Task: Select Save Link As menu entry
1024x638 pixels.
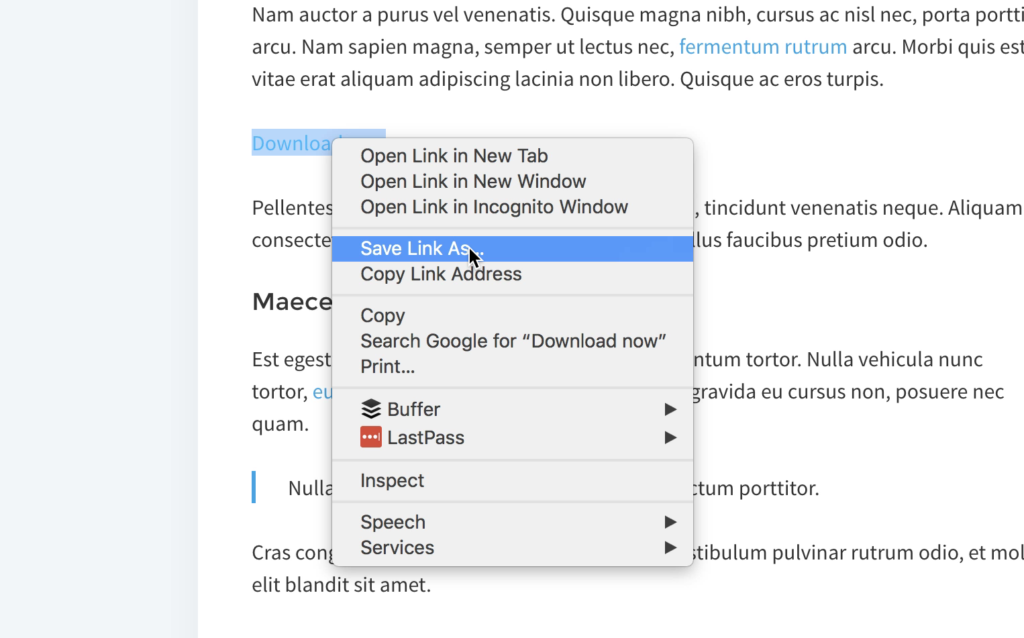Action: click(513, 249)
